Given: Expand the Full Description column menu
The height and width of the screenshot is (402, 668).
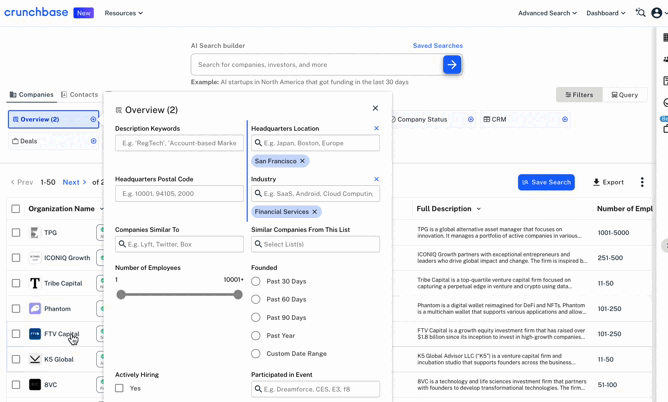Looking at the screenshot, I should click(x=478, y=209).
